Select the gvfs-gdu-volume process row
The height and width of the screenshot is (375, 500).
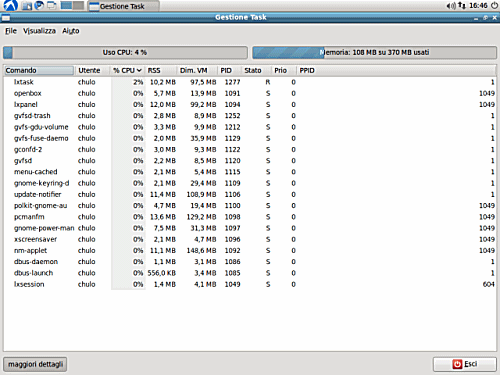click(x=250, y=127)
